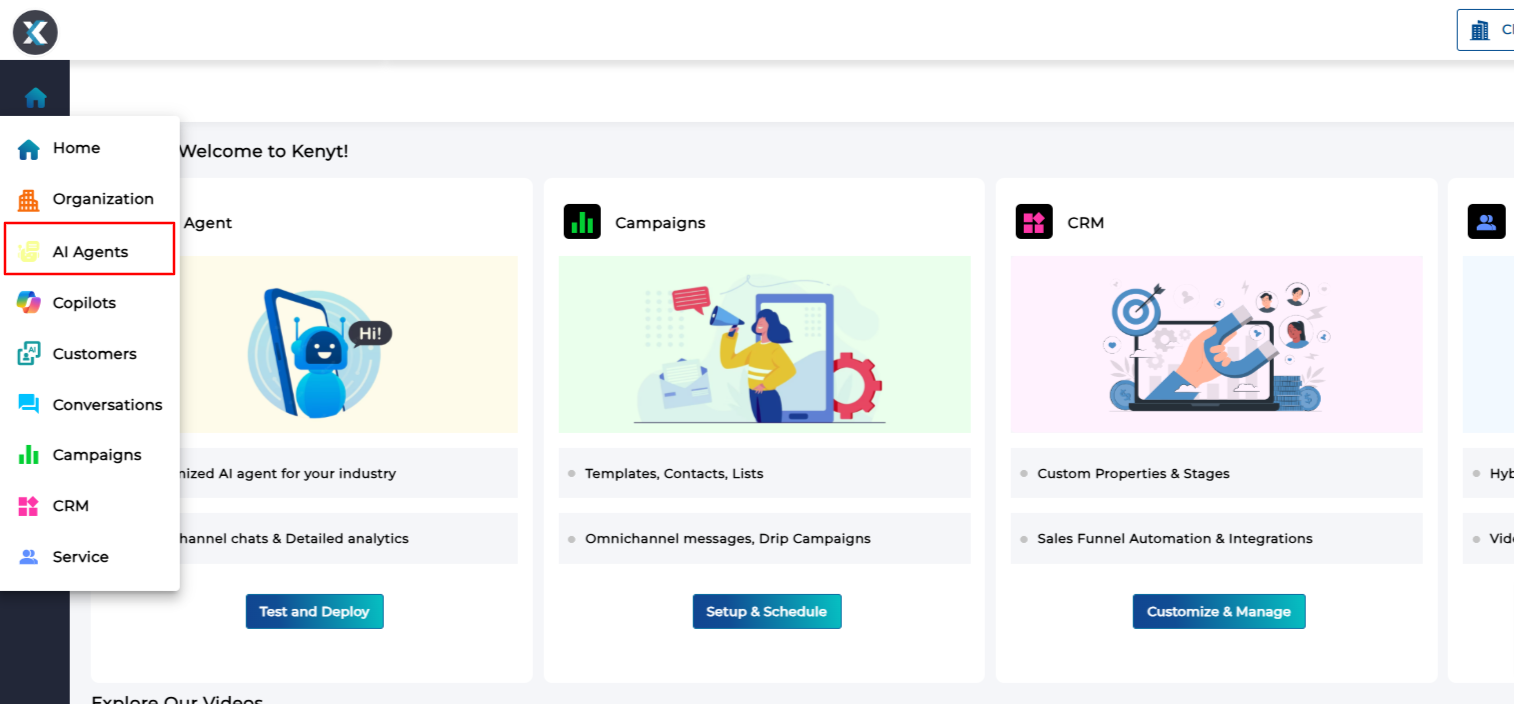Click the Campaigns card title

pyautogui.click(x=660, y=223)
